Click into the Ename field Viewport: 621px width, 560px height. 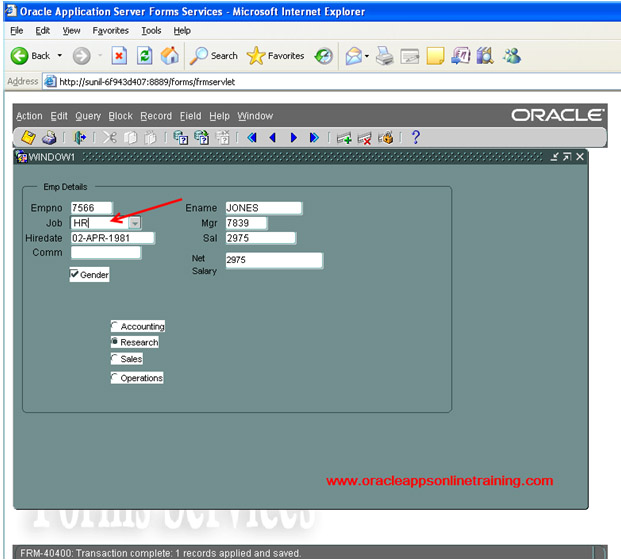click(x=263, y=208)
